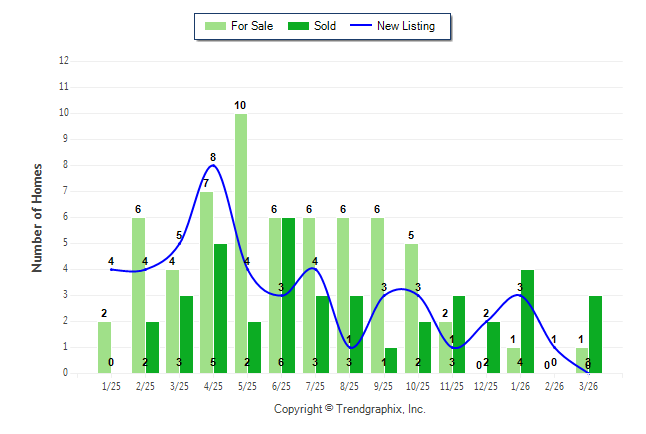Click the 3/26 x-axis label
Viewport: 646px width, 434px height.
point(589,385)
